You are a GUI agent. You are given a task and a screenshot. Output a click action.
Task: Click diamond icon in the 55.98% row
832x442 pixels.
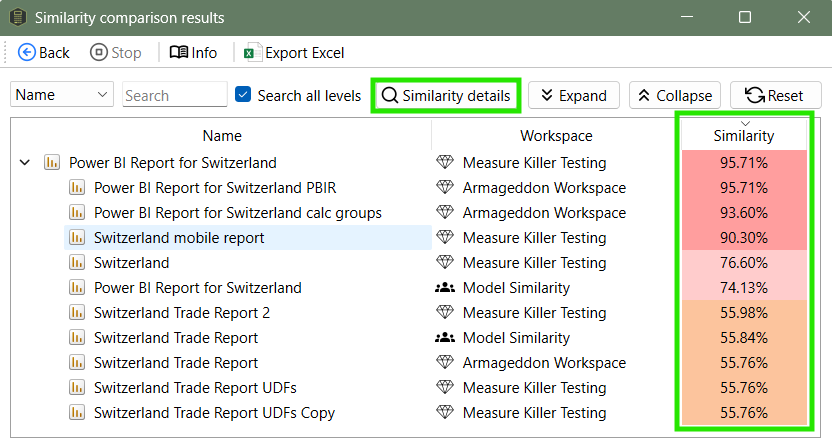tap(445, 312)
